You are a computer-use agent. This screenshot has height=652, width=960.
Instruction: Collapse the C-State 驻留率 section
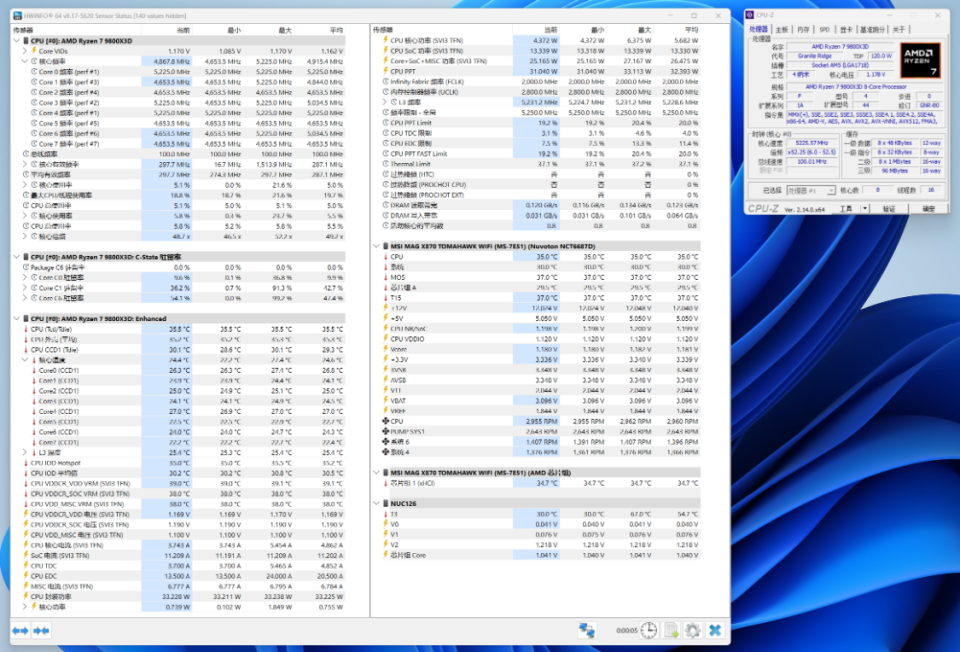[x=17, y=257]
